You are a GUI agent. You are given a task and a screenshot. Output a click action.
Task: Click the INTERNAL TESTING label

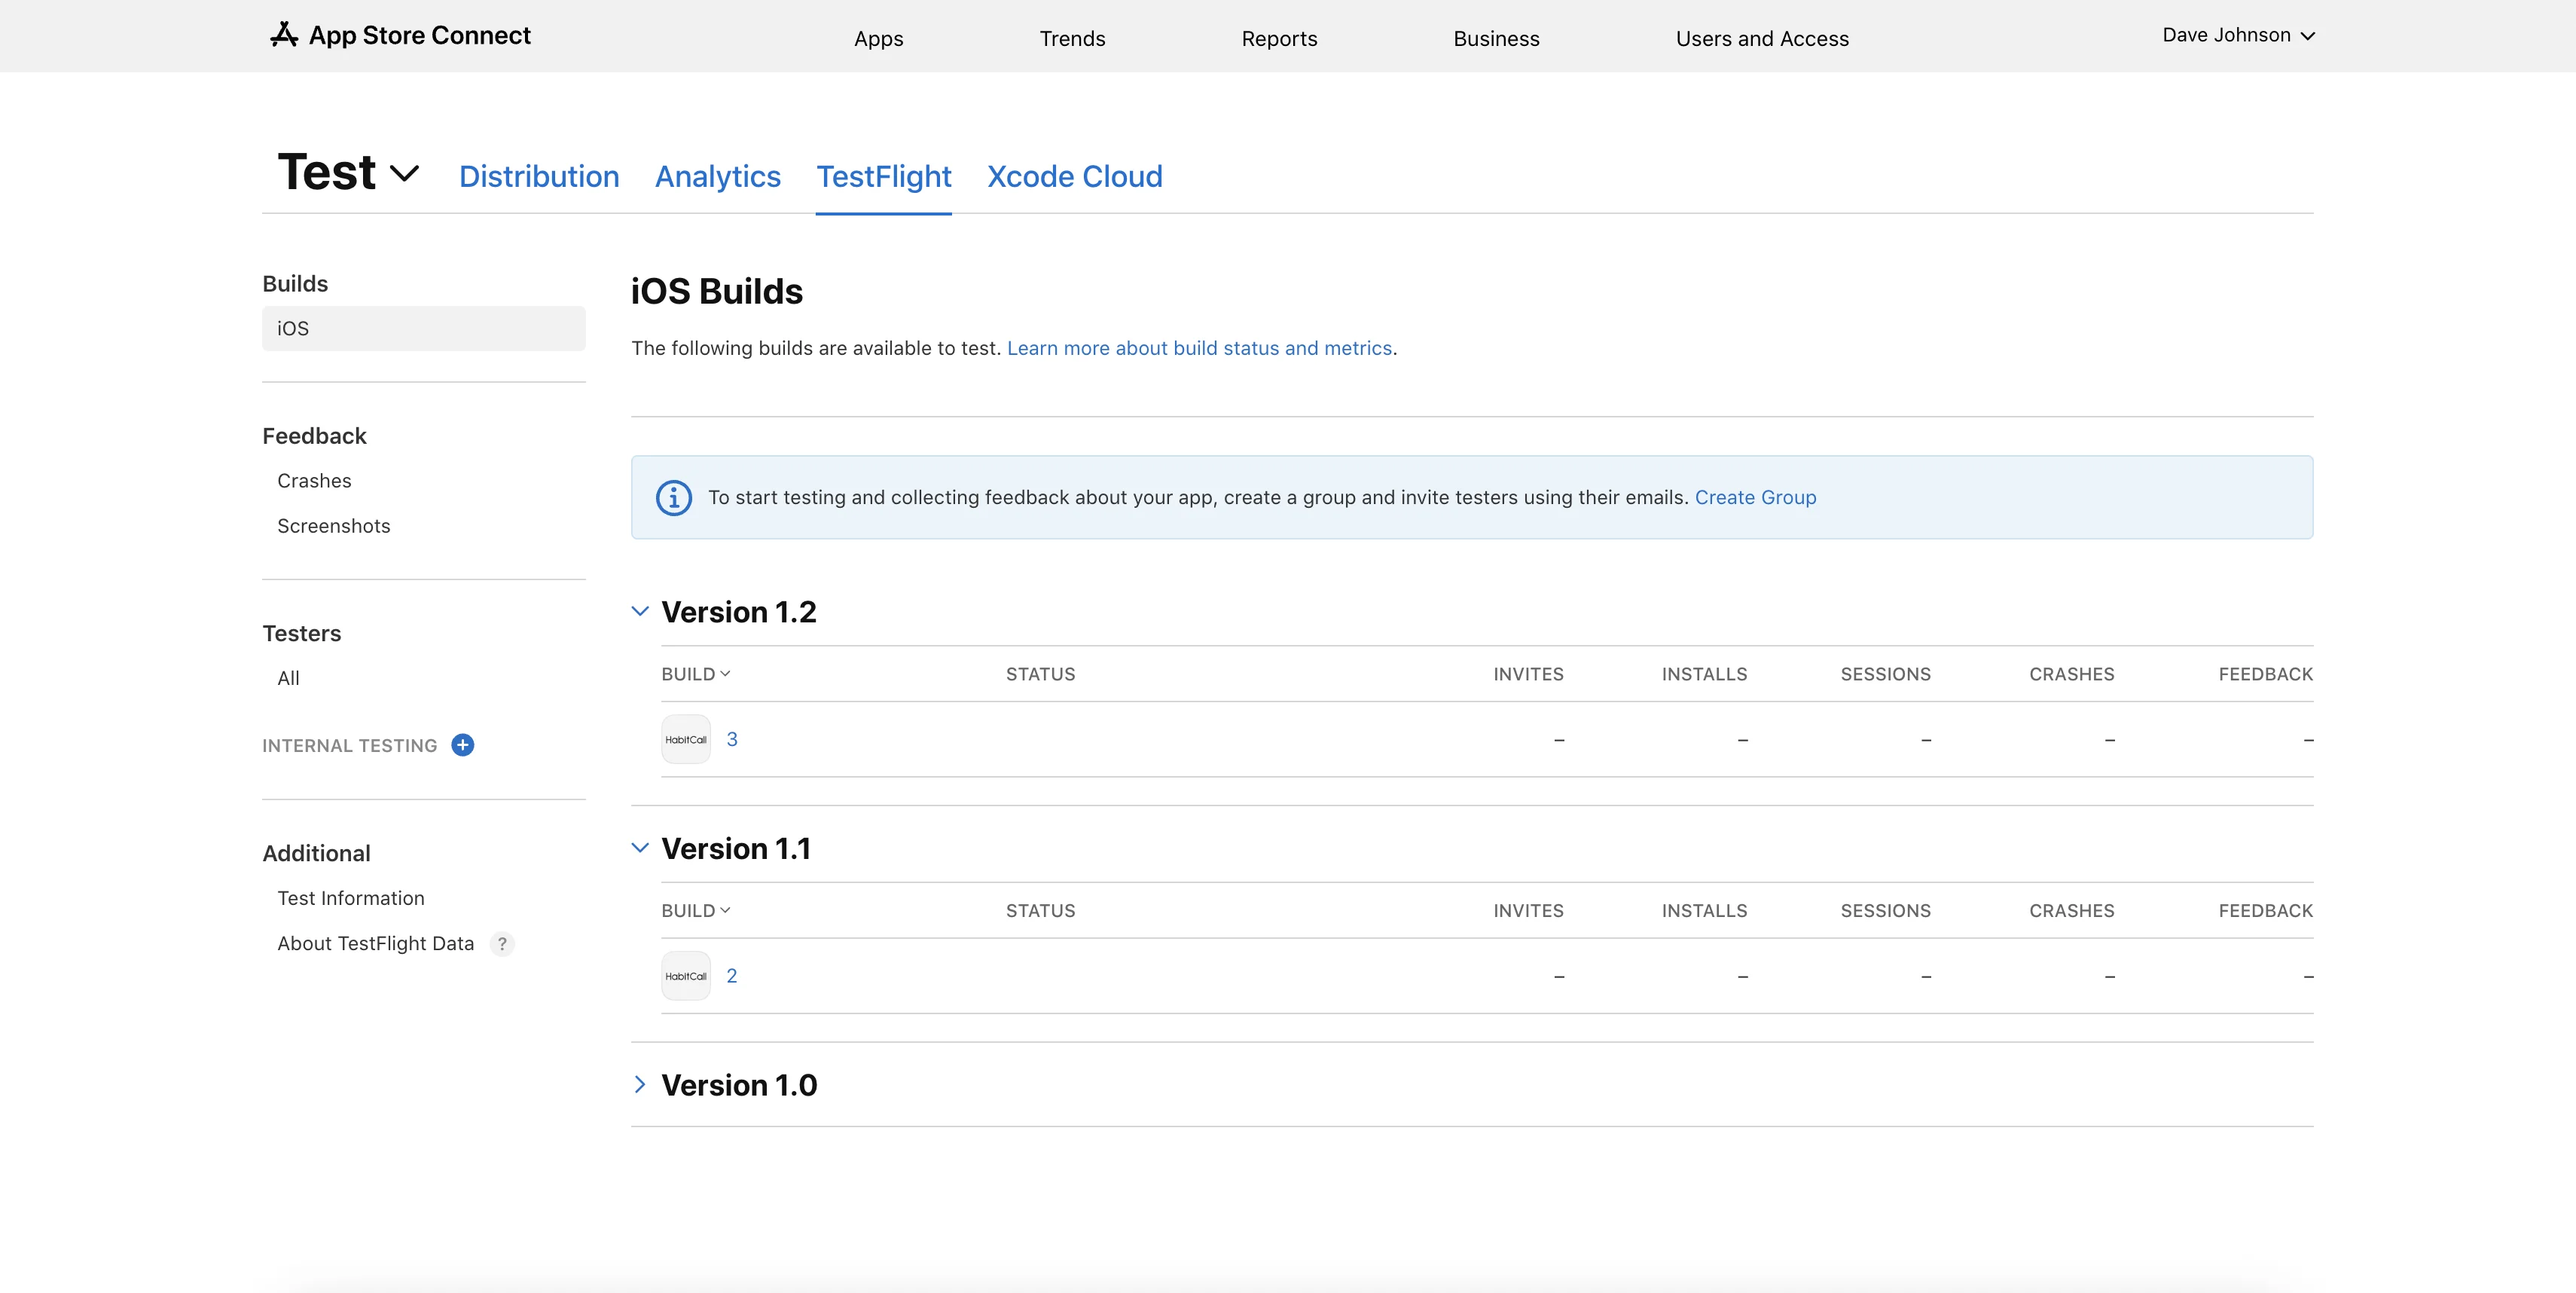coord(350,746)
